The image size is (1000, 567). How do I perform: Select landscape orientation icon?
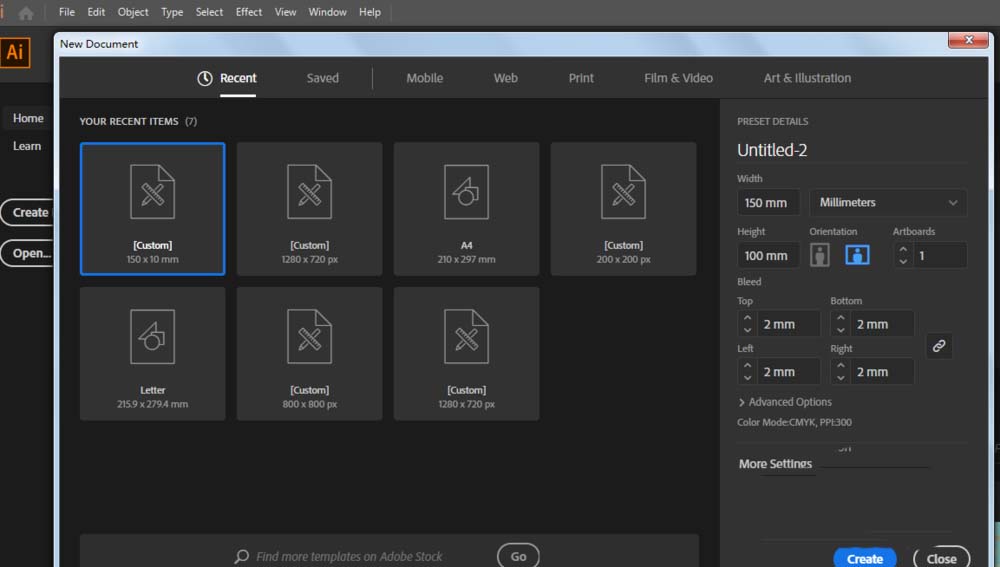click(x=857, y=255)
